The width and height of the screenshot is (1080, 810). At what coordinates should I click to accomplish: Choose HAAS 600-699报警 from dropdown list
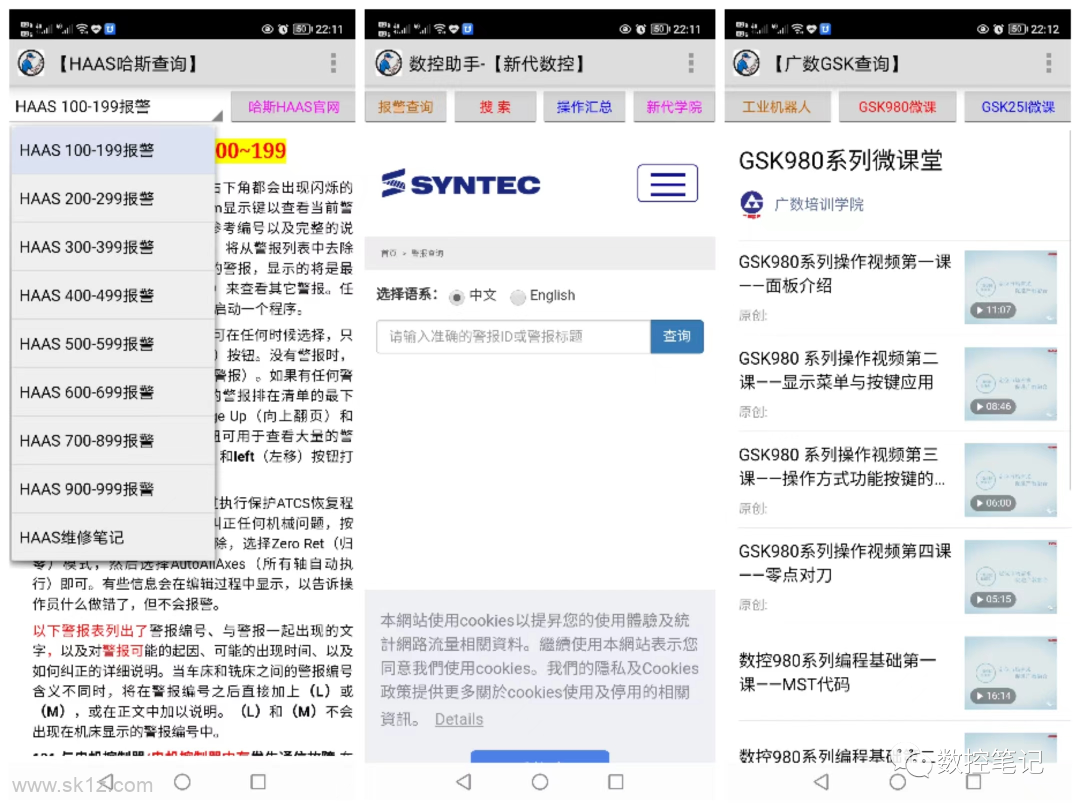tap(114, 391)
